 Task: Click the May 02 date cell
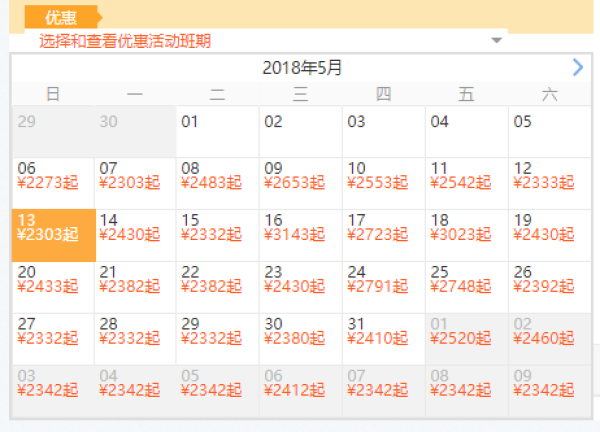coord(301,132)
